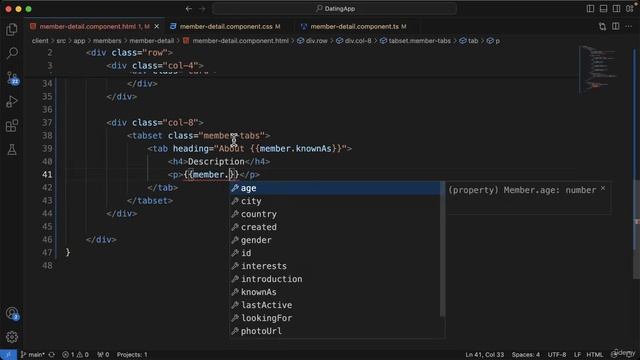Toggle secondary side bar layout icon

616,9
